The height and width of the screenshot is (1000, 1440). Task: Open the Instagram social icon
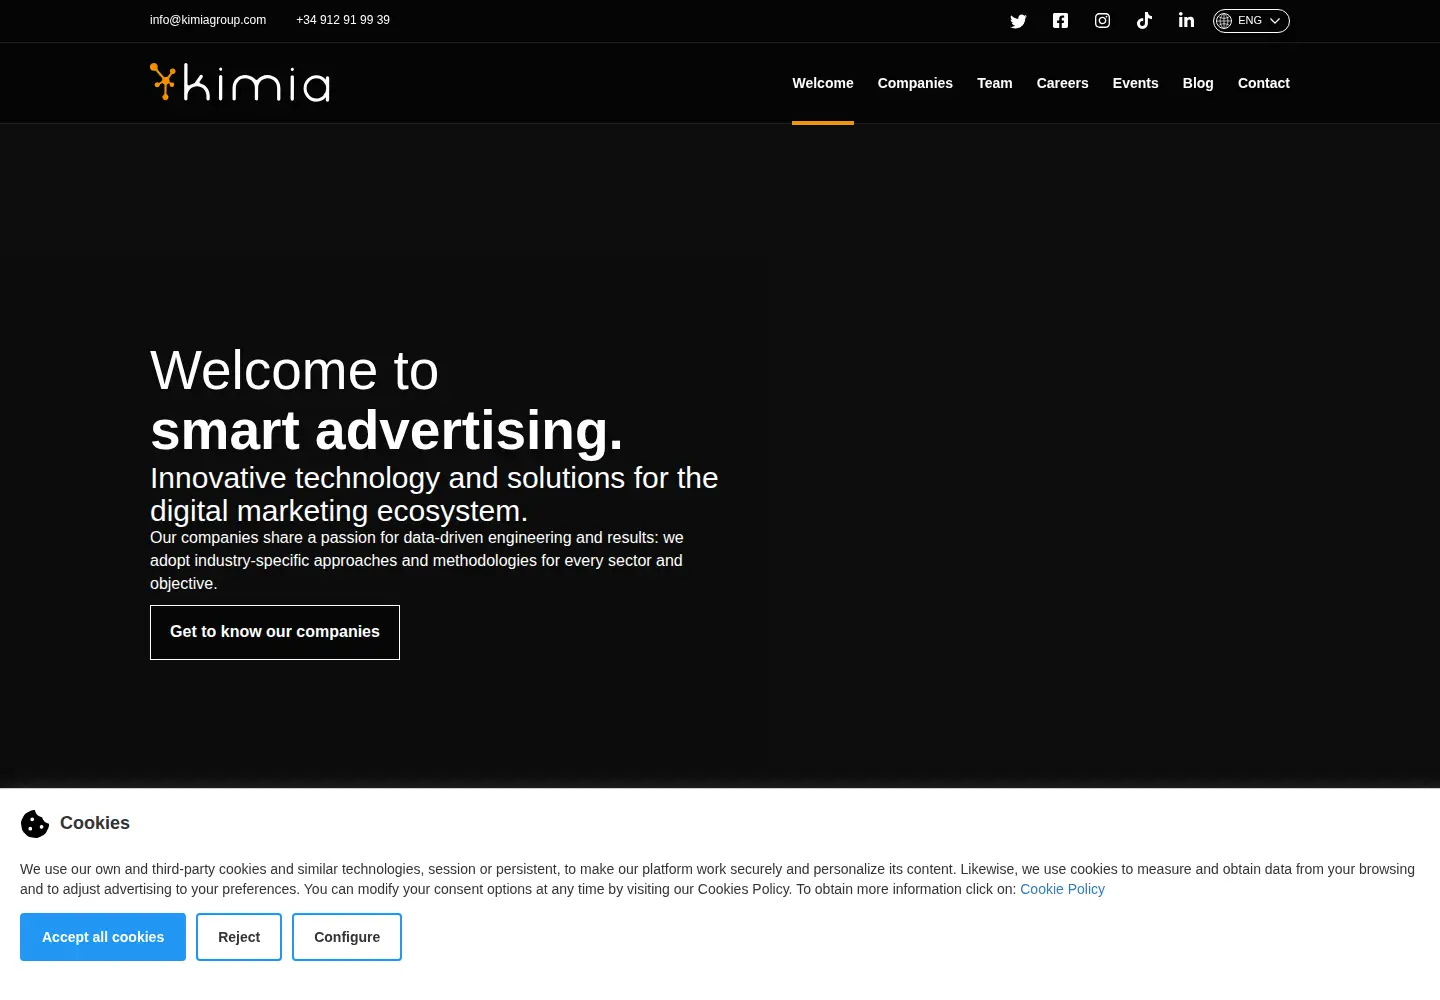[1102, 21]
